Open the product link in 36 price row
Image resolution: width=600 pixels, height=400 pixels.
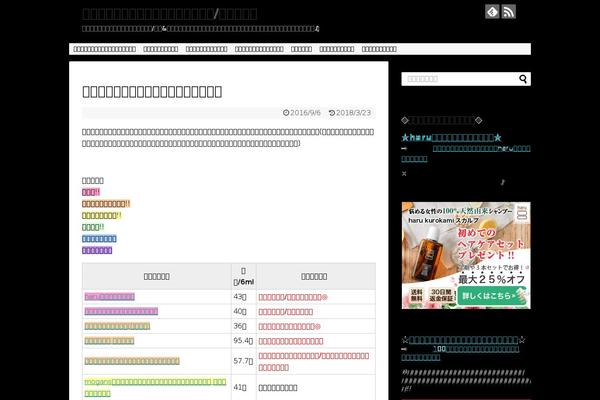[117, 326]
